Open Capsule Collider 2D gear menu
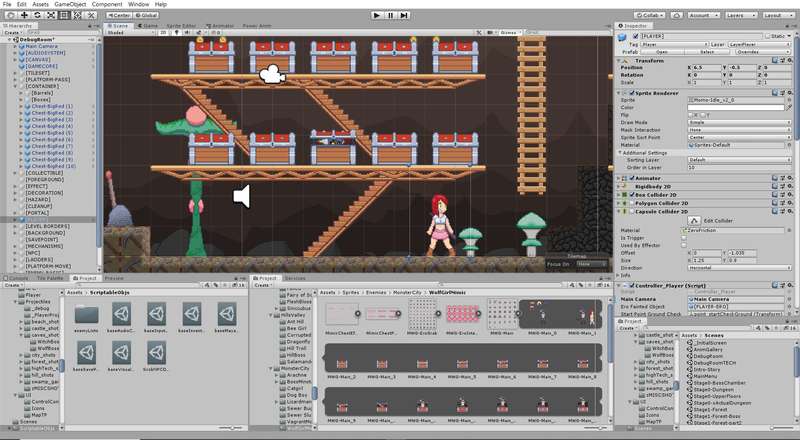 (790, 211)
